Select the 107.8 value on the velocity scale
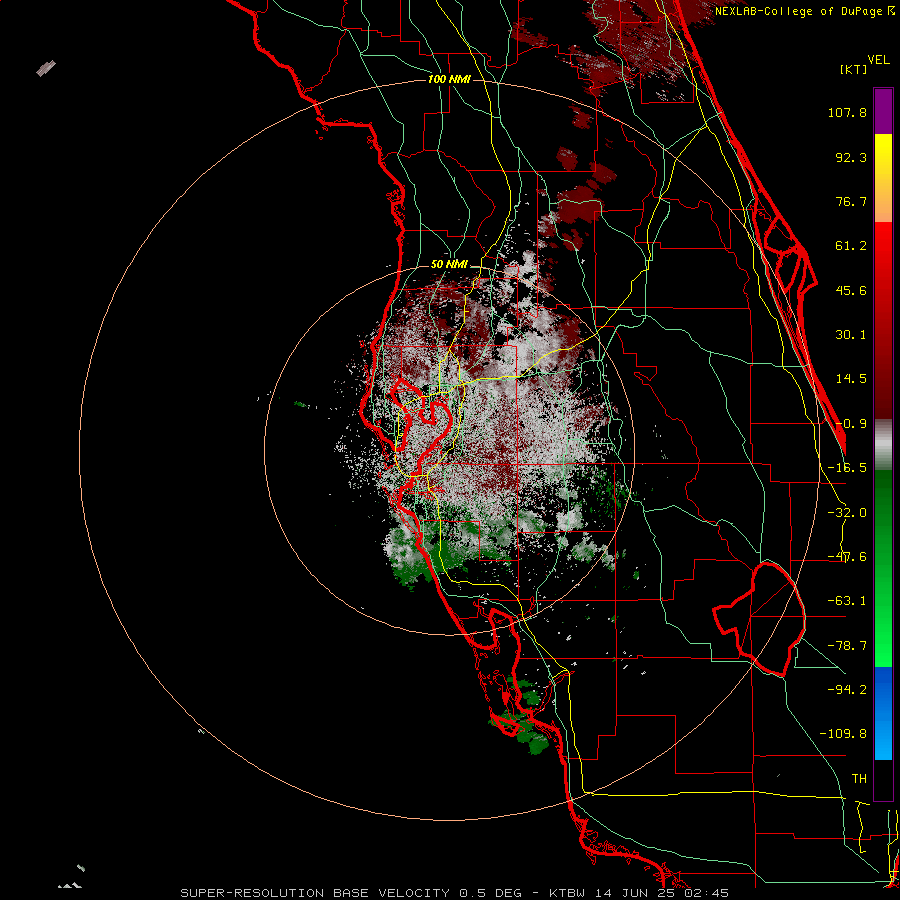 847,112
